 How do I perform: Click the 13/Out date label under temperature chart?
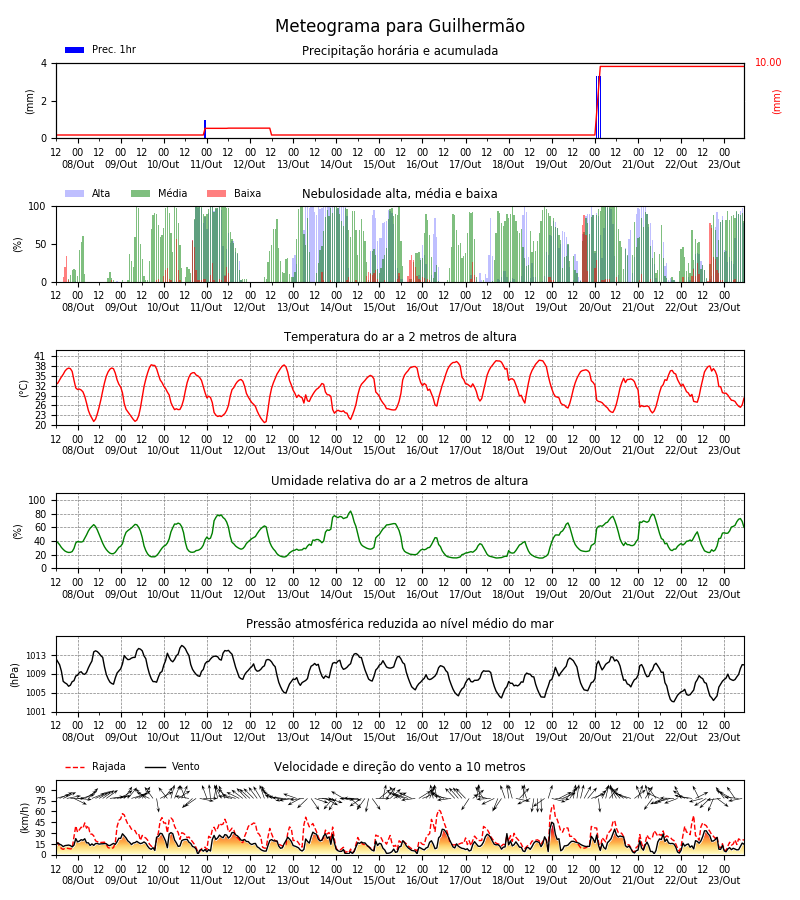293,451
